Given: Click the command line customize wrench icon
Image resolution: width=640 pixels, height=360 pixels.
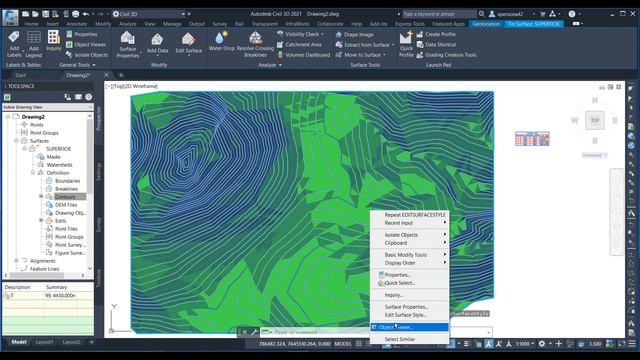Looking at the screenshot, I should pyautogui.click(x=254, y=332).
